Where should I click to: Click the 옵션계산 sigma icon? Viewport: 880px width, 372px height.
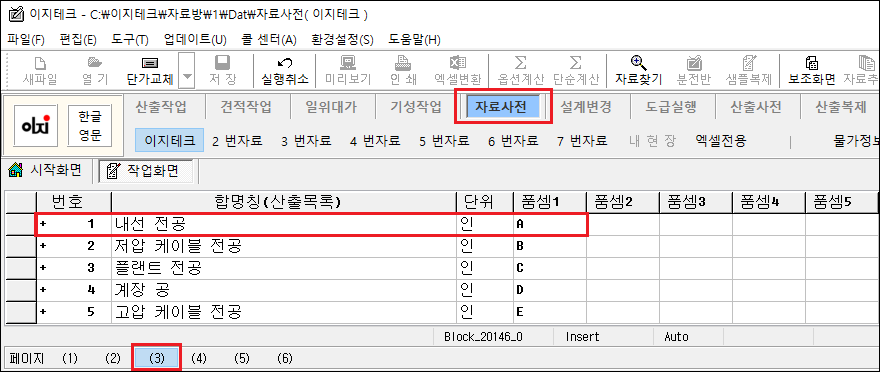tap(520, 62)
